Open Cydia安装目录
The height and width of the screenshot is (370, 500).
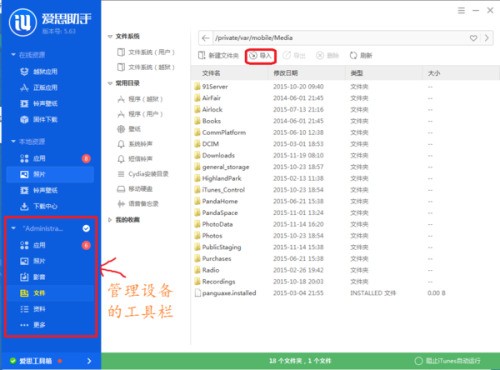(x=143, y=174)
